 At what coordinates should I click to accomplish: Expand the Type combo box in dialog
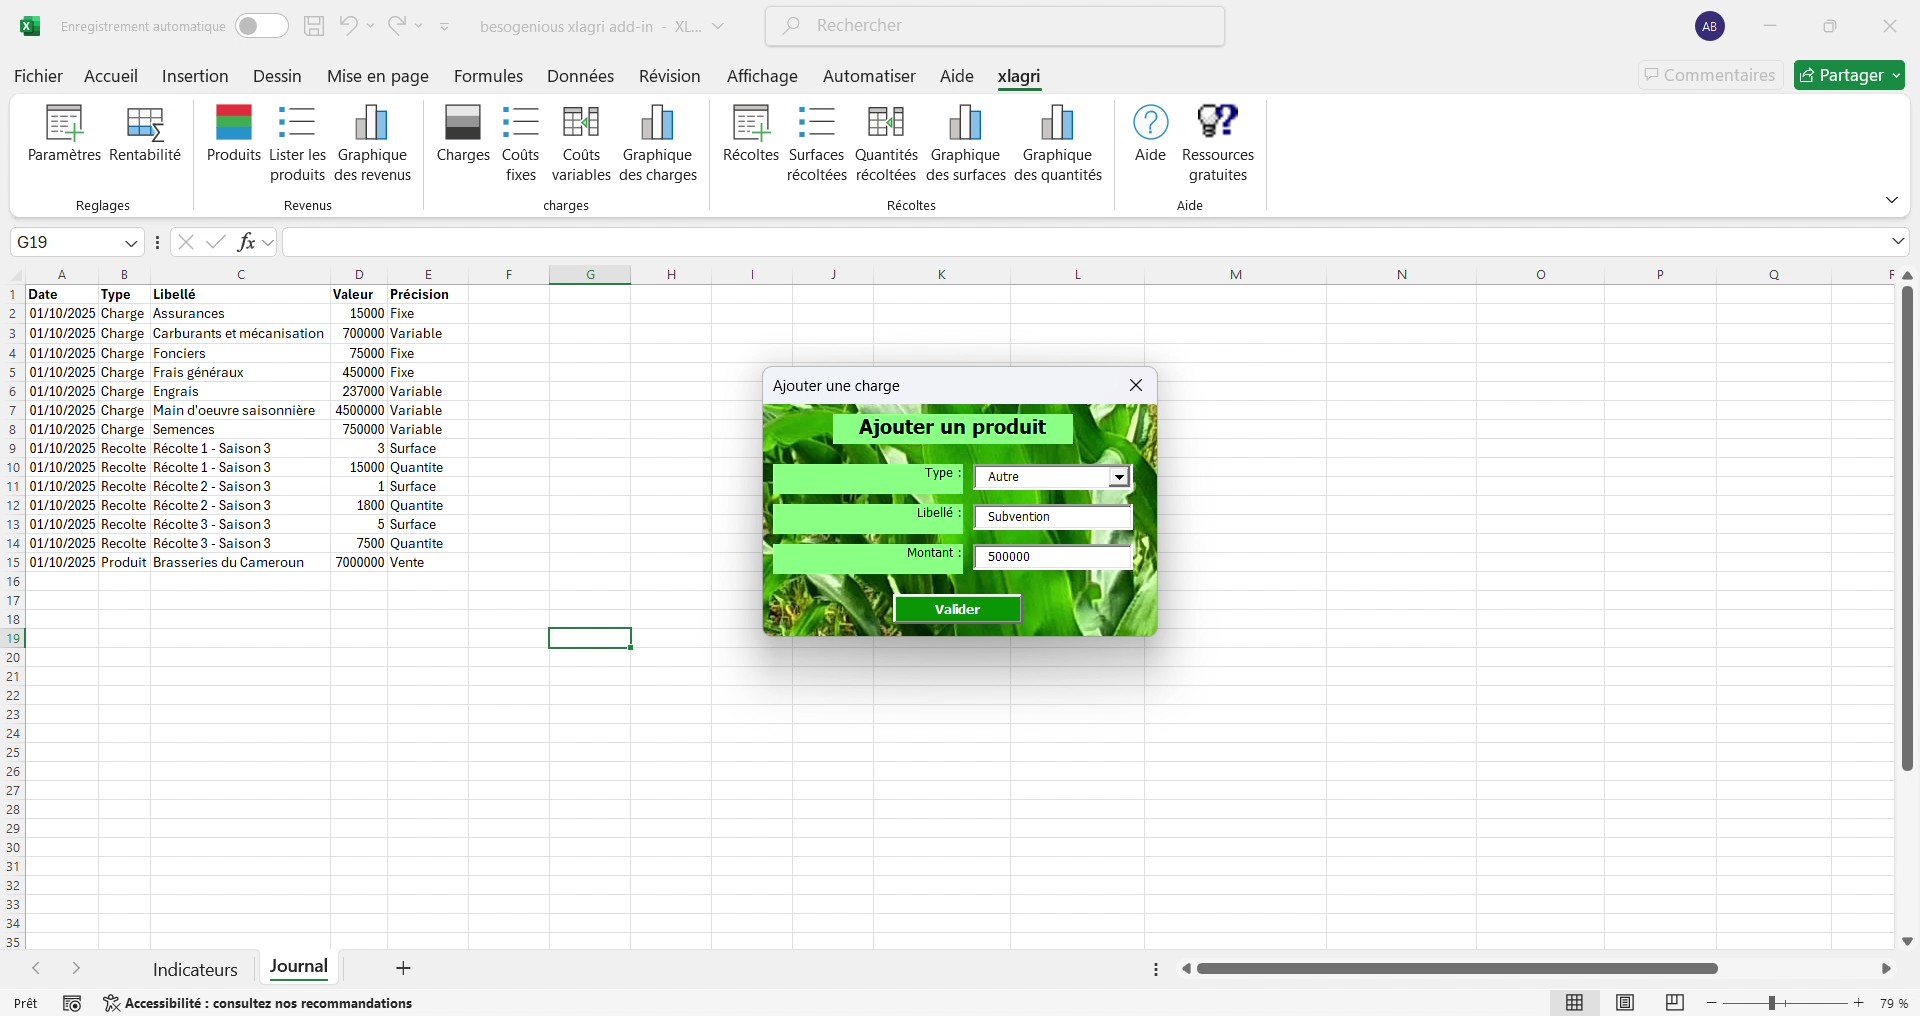[x=1119, y=478]
